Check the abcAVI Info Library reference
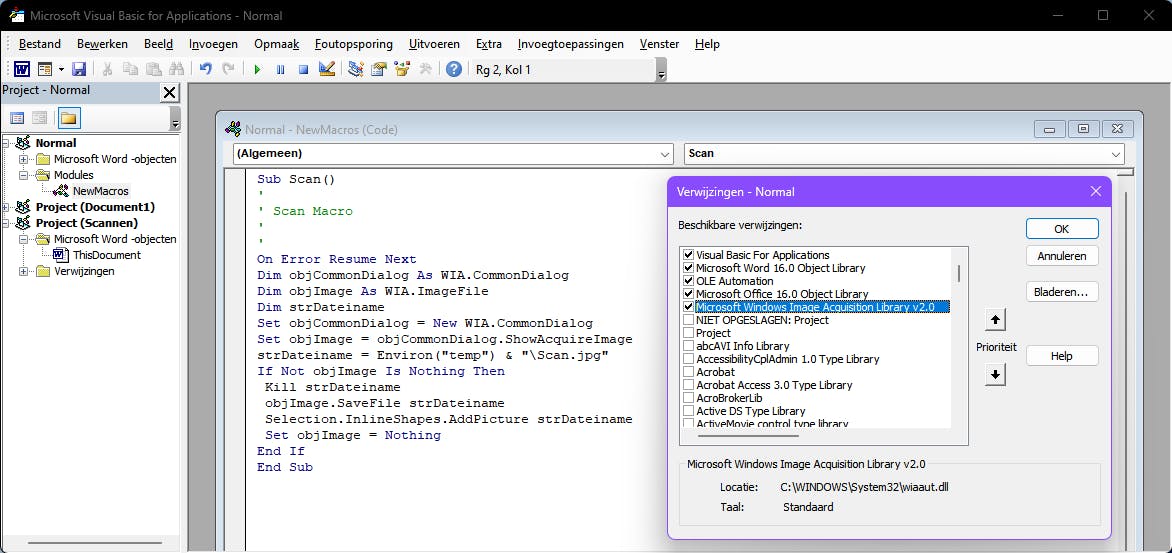Image resolution: width=1172 pixels, height=553 pixels. (688, 346)
